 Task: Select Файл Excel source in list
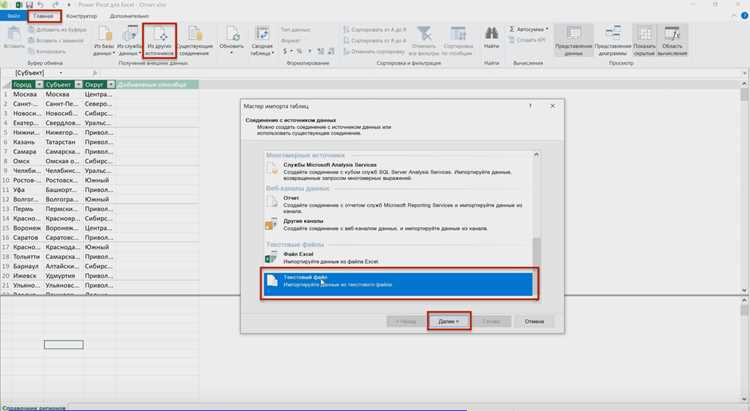(400, 258)
